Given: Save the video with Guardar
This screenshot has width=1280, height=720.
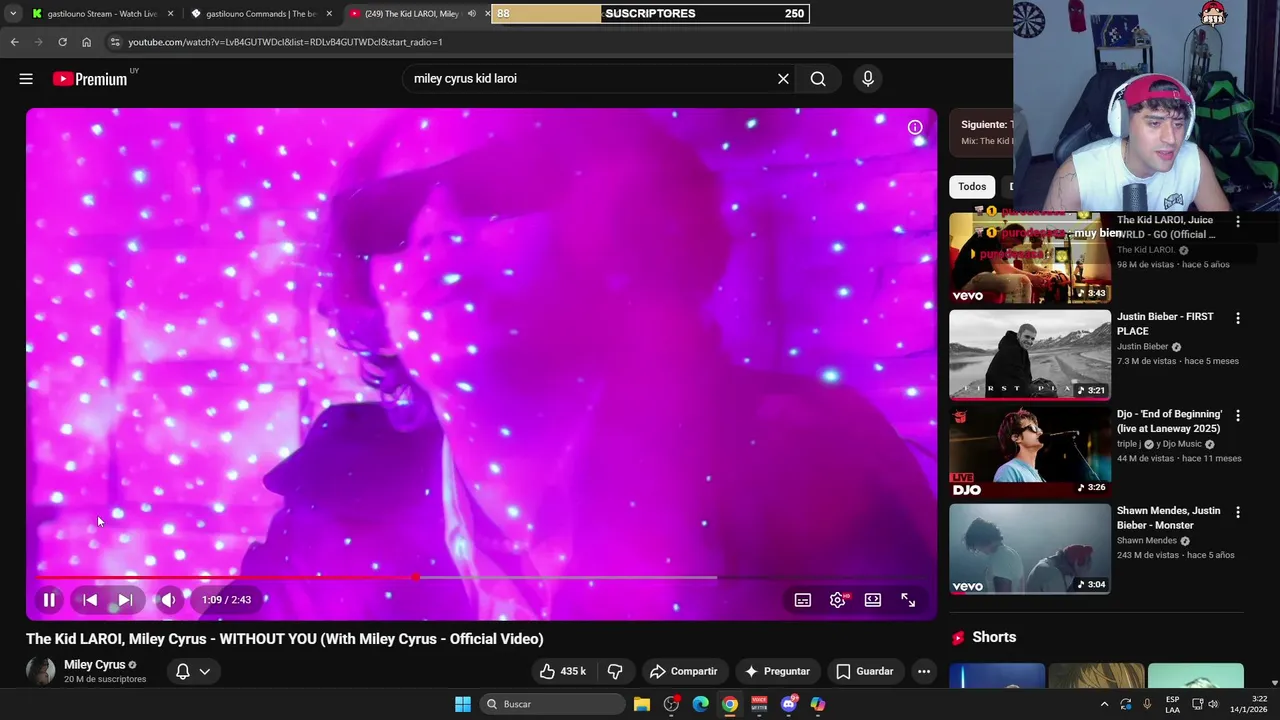Looking at the screenshot, I should 865,671.
